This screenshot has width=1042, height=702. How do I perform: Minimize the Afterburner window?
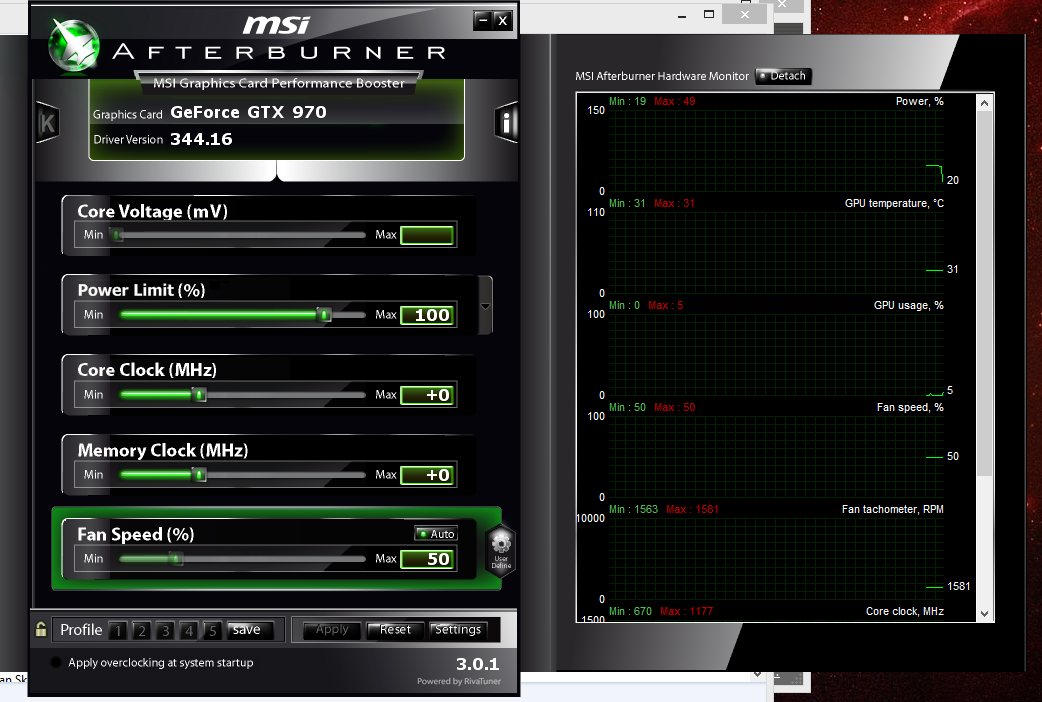(x=483, y=21)
